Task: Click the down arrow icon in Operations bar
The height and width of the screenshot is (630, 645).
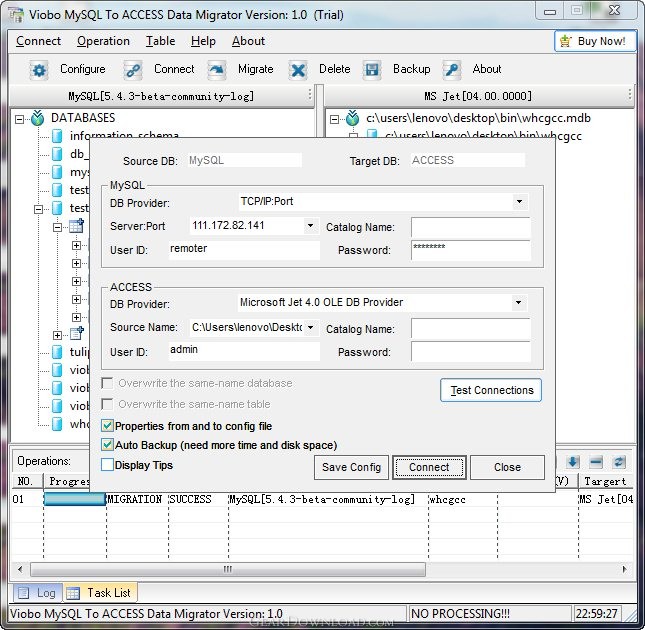Action: (x=573, y=462)
